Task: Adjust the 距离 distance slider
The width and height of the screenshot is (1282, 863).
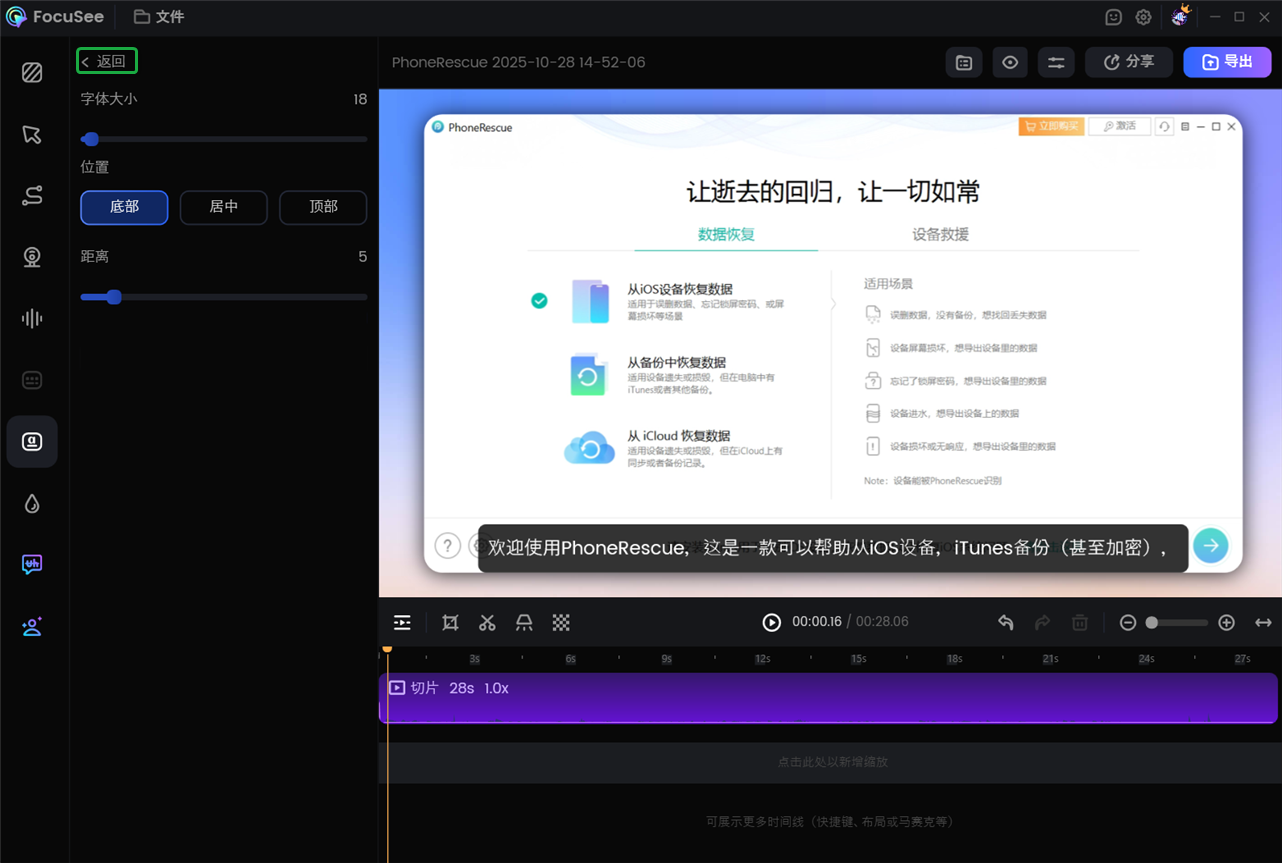Action: [x=224, y=297]
